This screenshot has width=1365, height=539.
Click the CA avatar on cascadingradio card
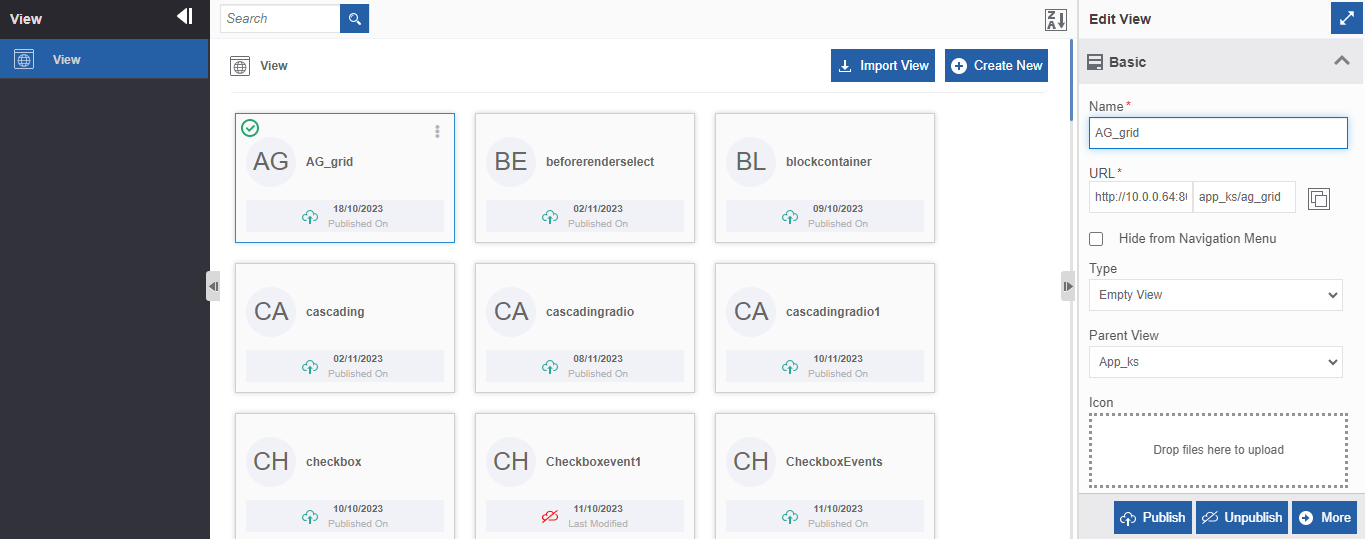tap(511, 312)
